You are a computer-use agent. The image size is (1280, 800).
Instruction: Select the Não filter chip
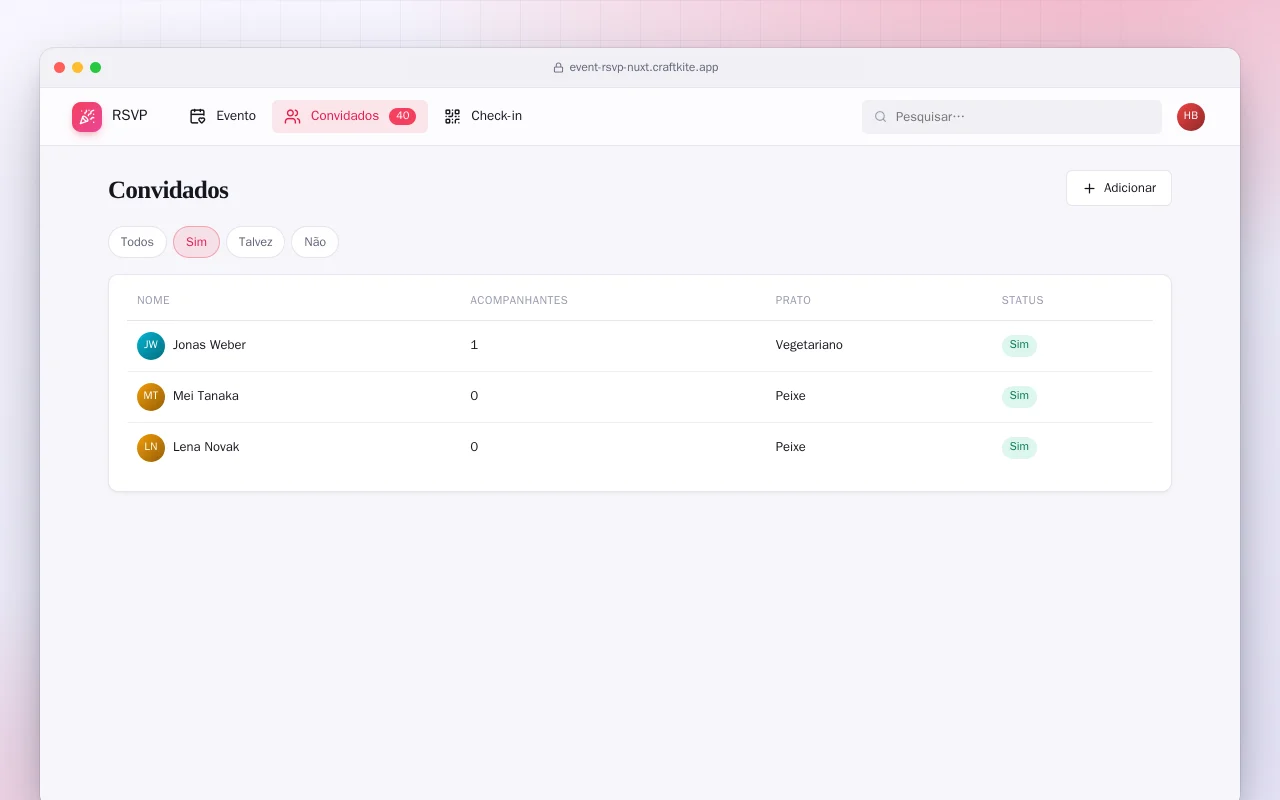coord(315,242)
